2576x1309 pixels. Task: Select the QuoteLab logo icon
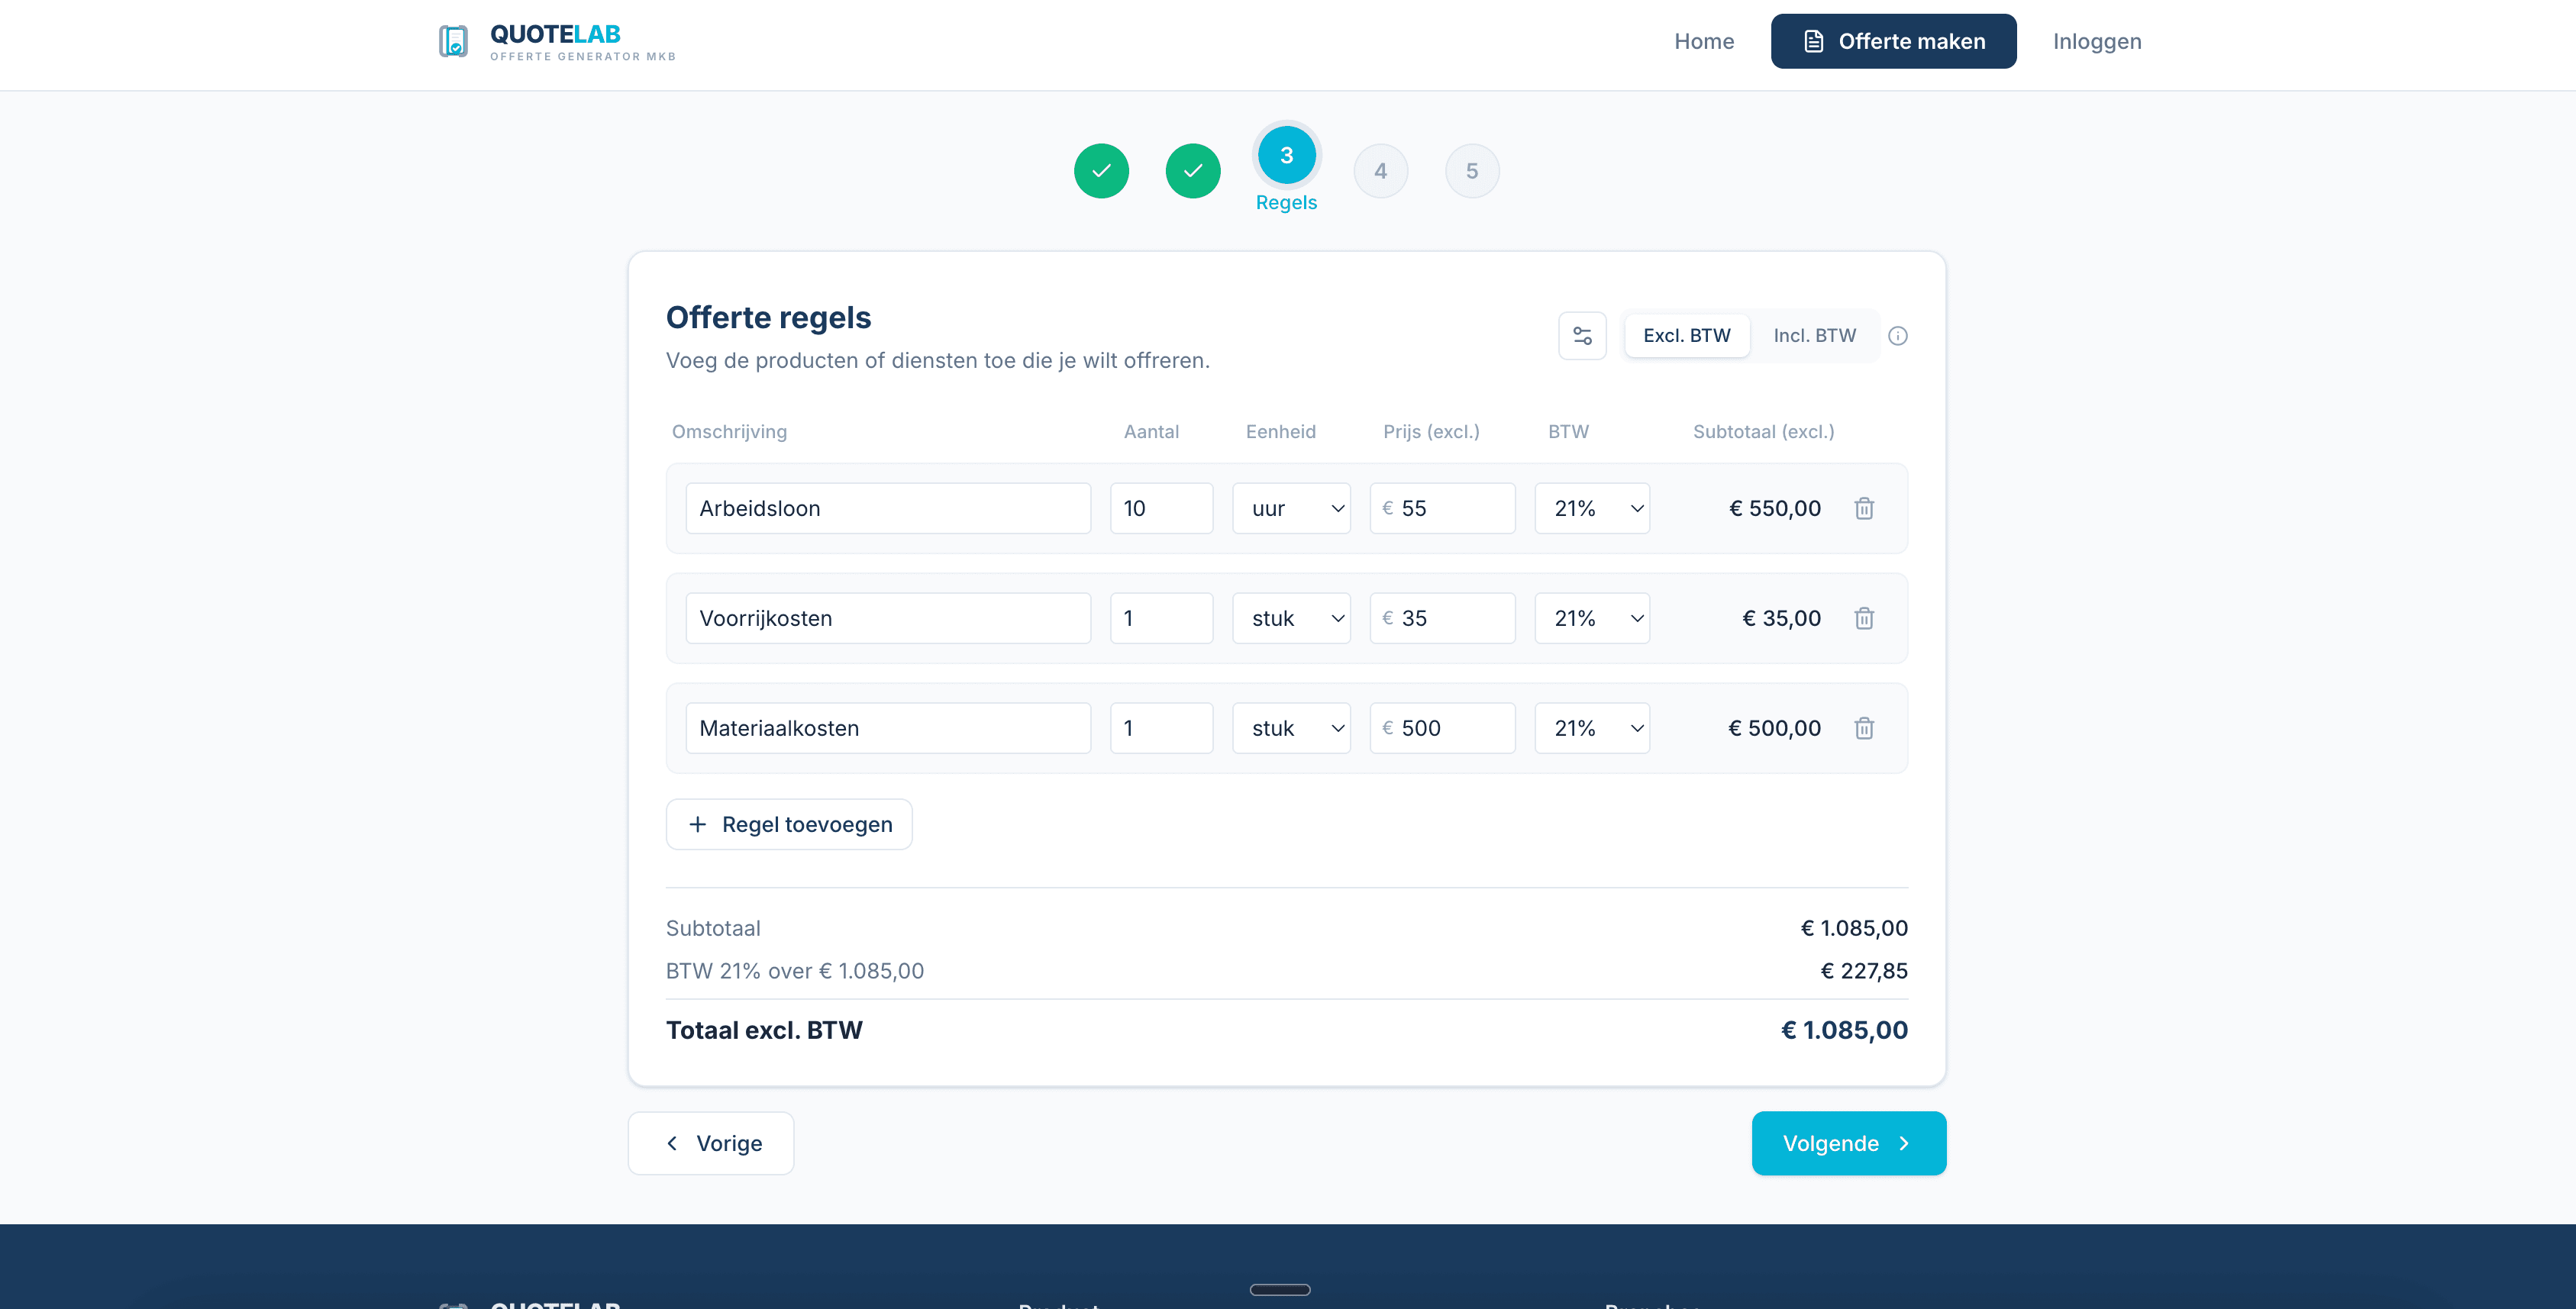click(453, 41)
